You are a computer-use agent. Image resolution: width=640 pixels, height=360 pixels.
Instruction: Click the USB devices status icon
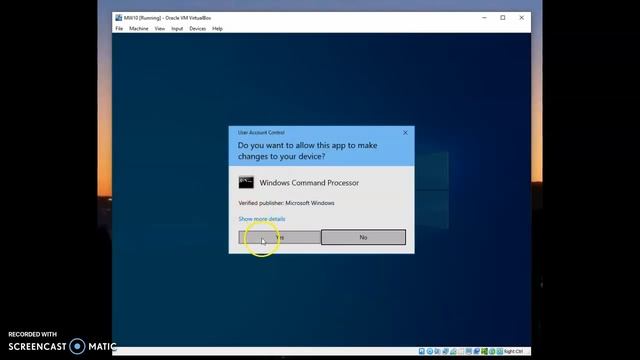(453, 351)
